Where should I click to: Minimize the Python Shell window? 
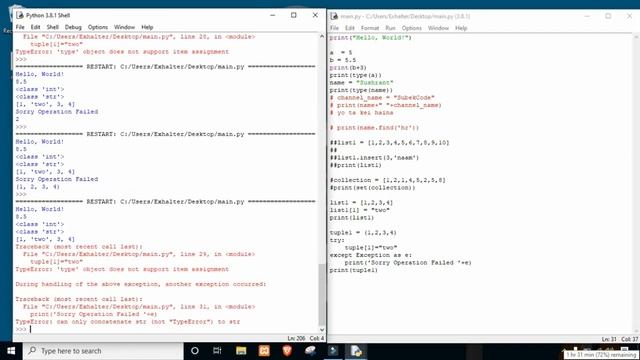(273, 15)
